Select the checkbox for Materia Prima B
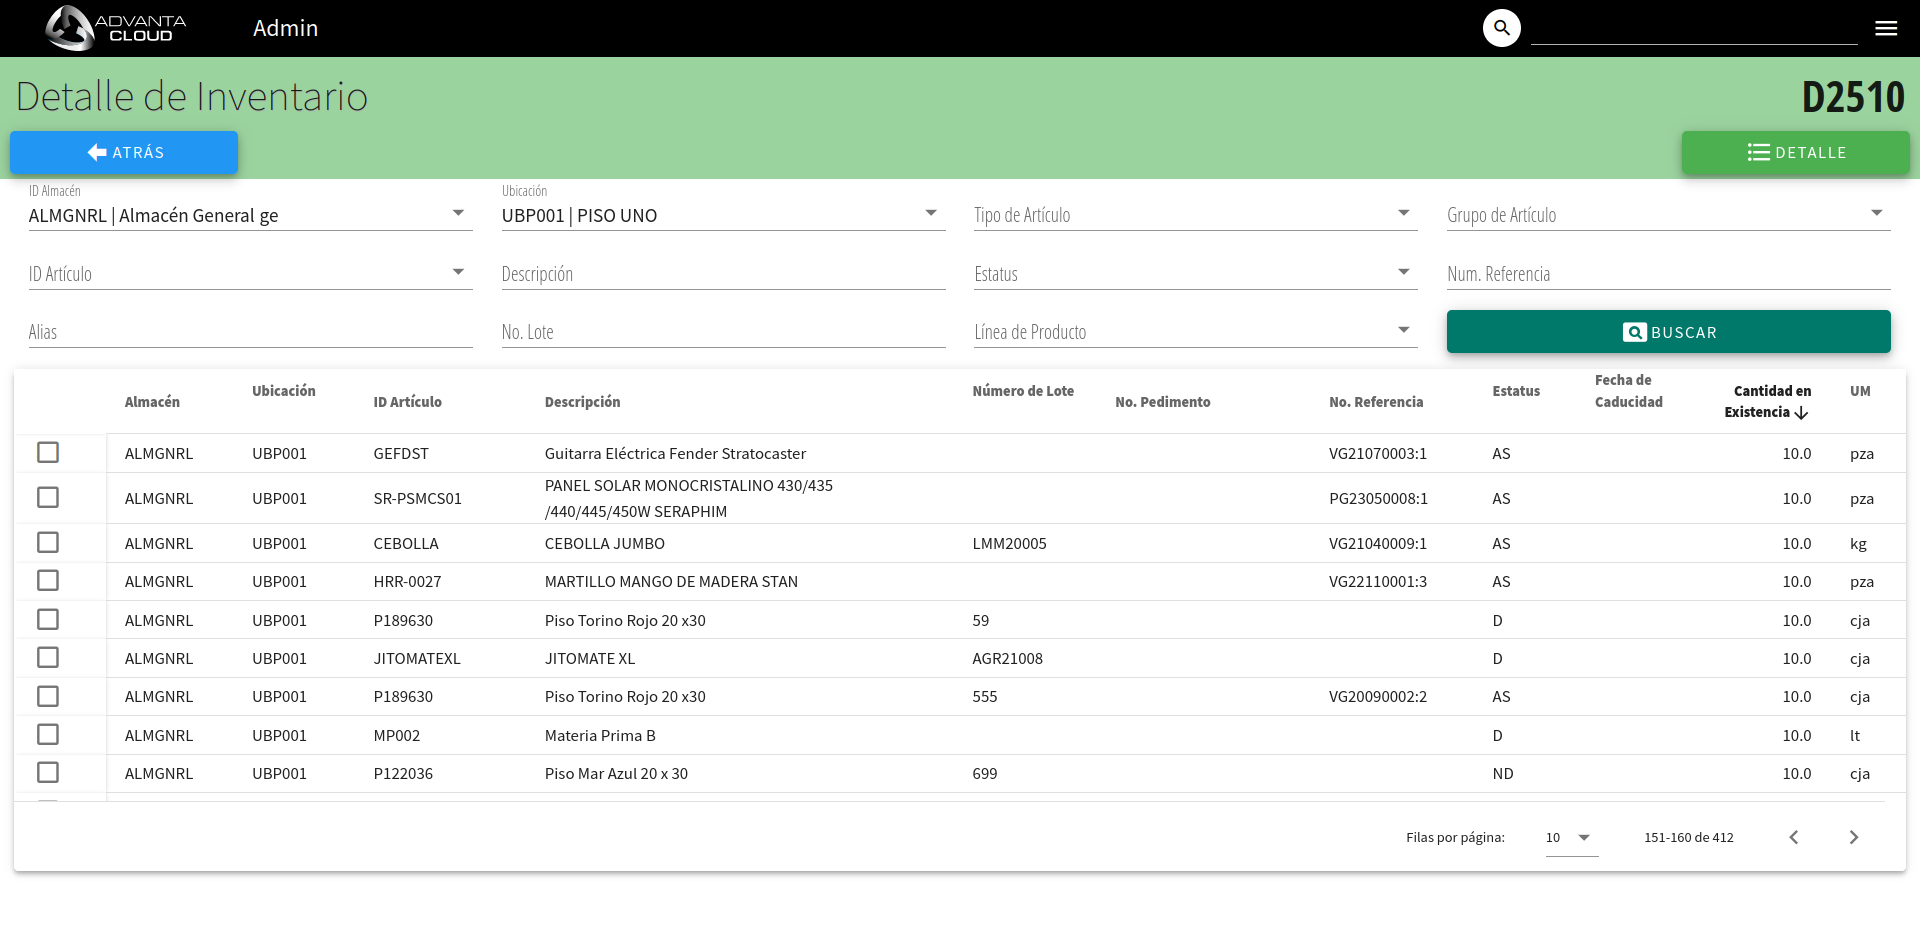Image resolution: width=1920 pixels, height=930 pixels. [x=48, y=734]
